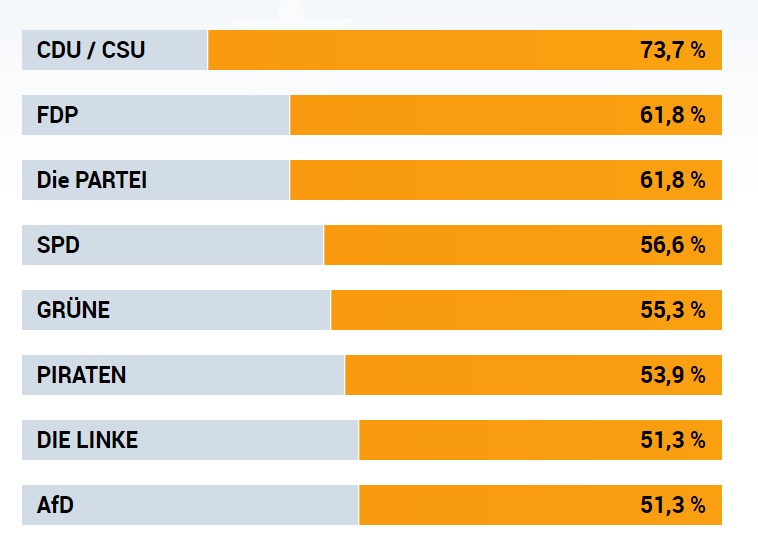758x553 pixels.
Task: Select the 53,9 % value for PIRATEN
Action: pyautogui.click(x=673, y=375)
